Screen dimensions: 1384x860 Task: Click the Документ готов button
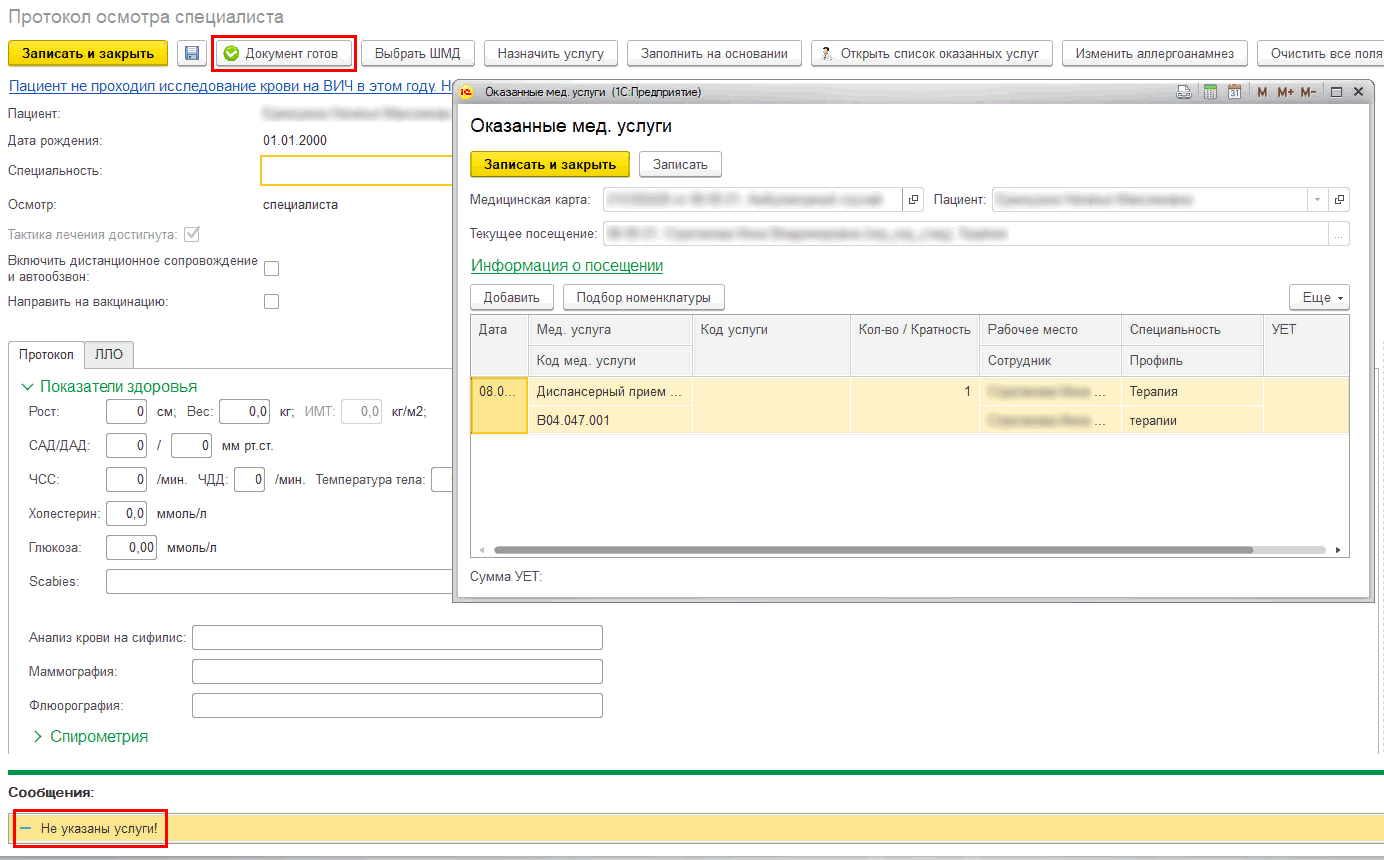coord(286,53)
